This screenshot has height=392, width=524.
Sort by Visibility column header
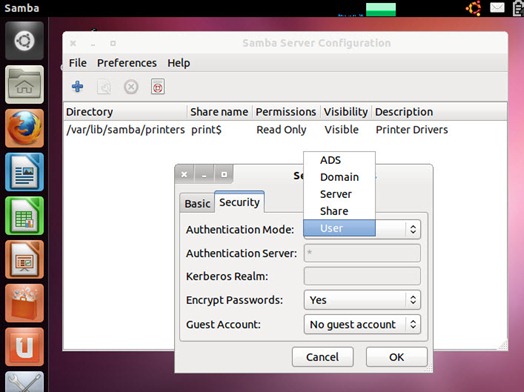point(346,112)
